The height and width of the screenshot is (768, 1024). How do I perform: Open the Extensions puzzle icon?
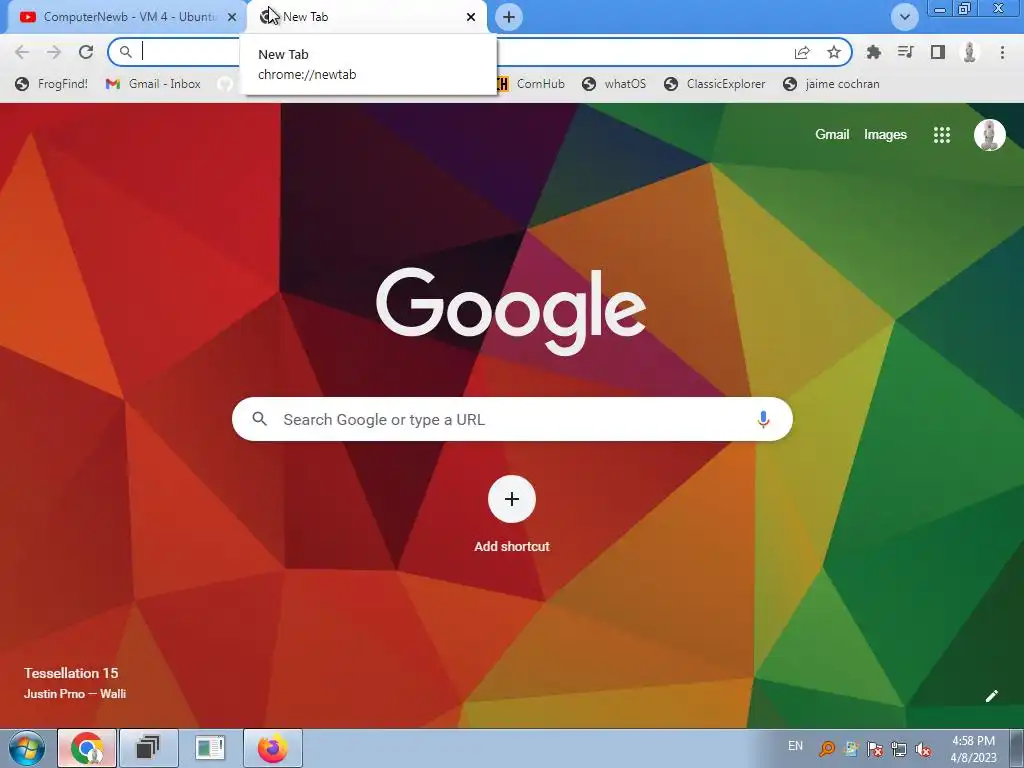coord(873,52)
